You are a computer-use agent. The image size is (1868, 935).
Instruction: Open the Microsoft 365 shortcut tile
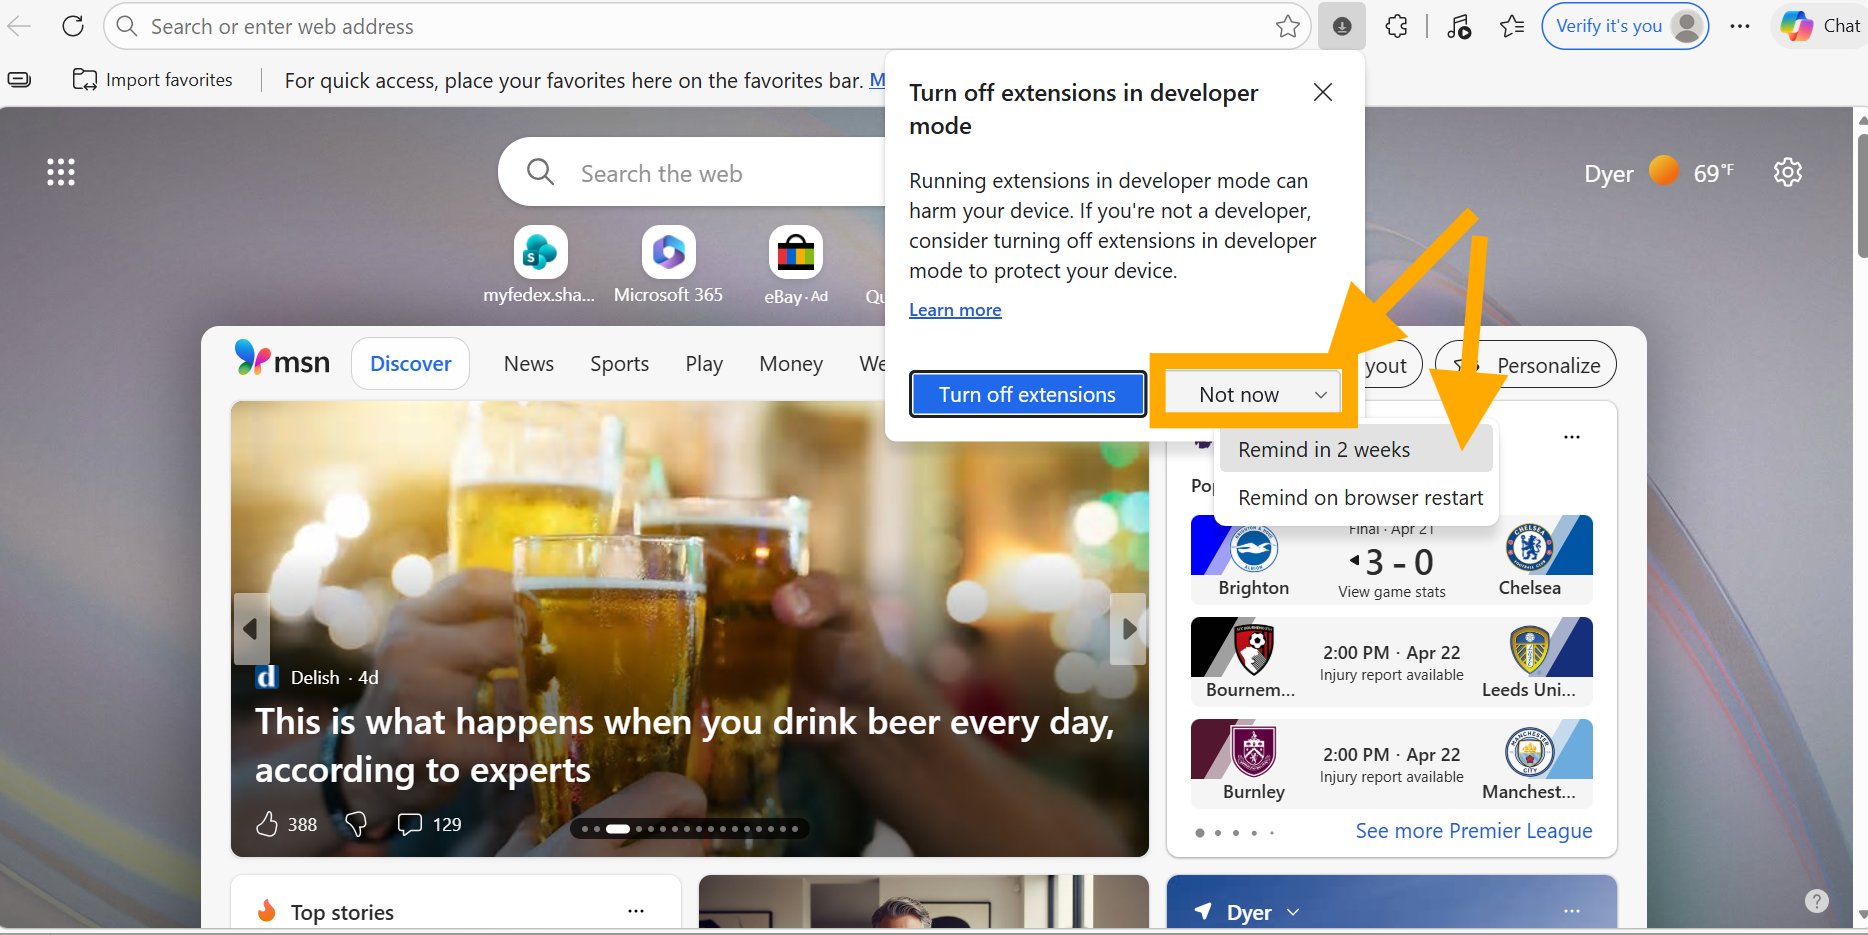[x=668, y=265]
